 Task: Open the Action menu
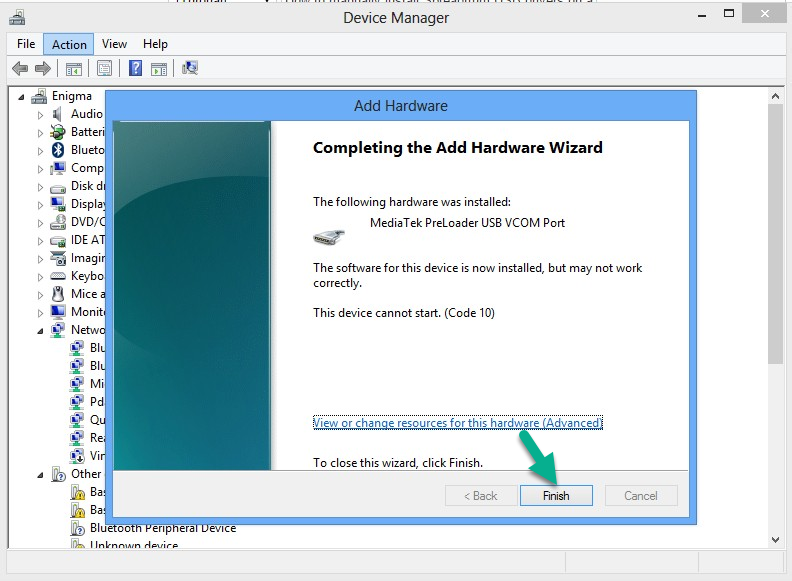click(69, 44)
